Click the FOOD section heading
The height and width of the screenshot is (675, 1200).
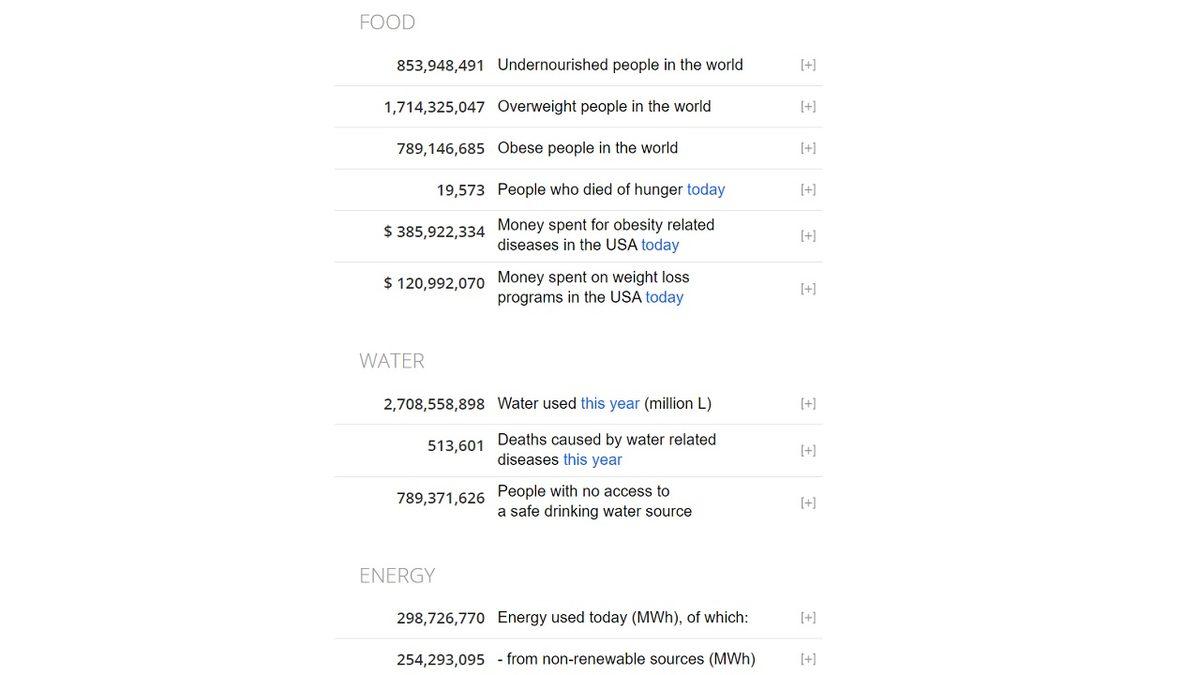tap(387, 22)
